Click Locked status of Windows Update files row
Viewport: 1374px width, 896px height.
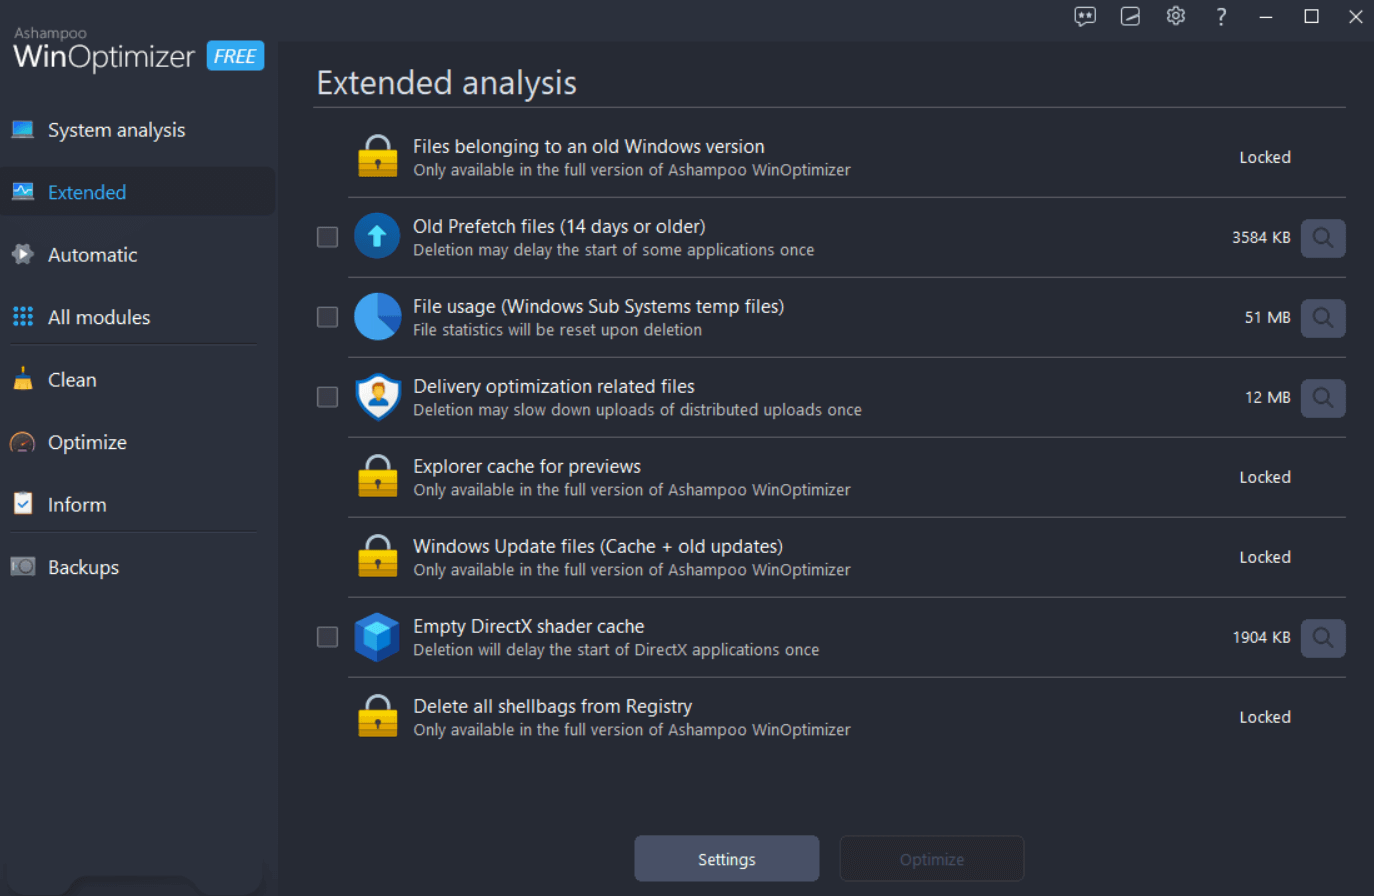1265,557
